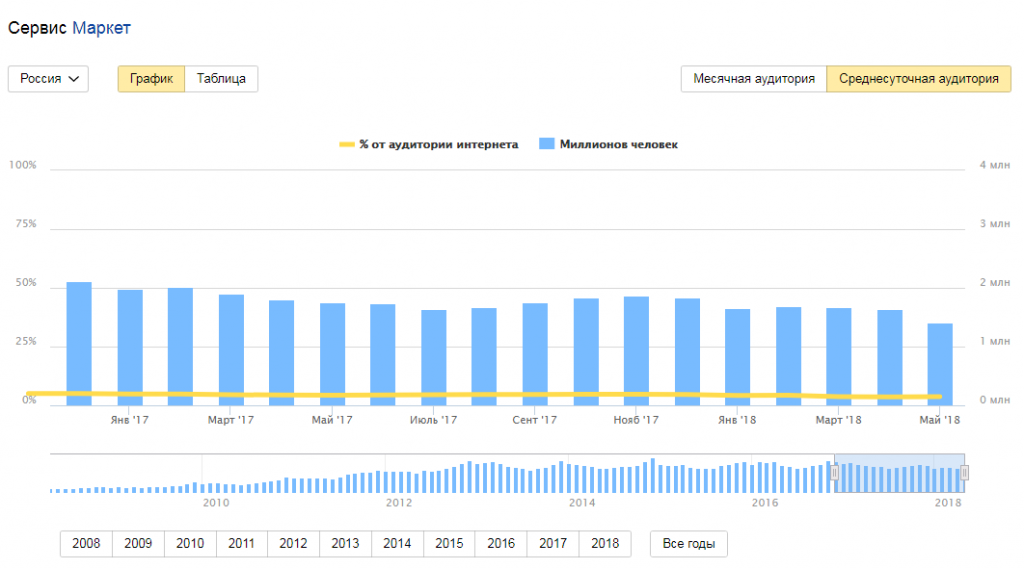Click the last bar for Май '18
The width and height of the screenshot is (1024, 569).
click(x=939, y=364)
